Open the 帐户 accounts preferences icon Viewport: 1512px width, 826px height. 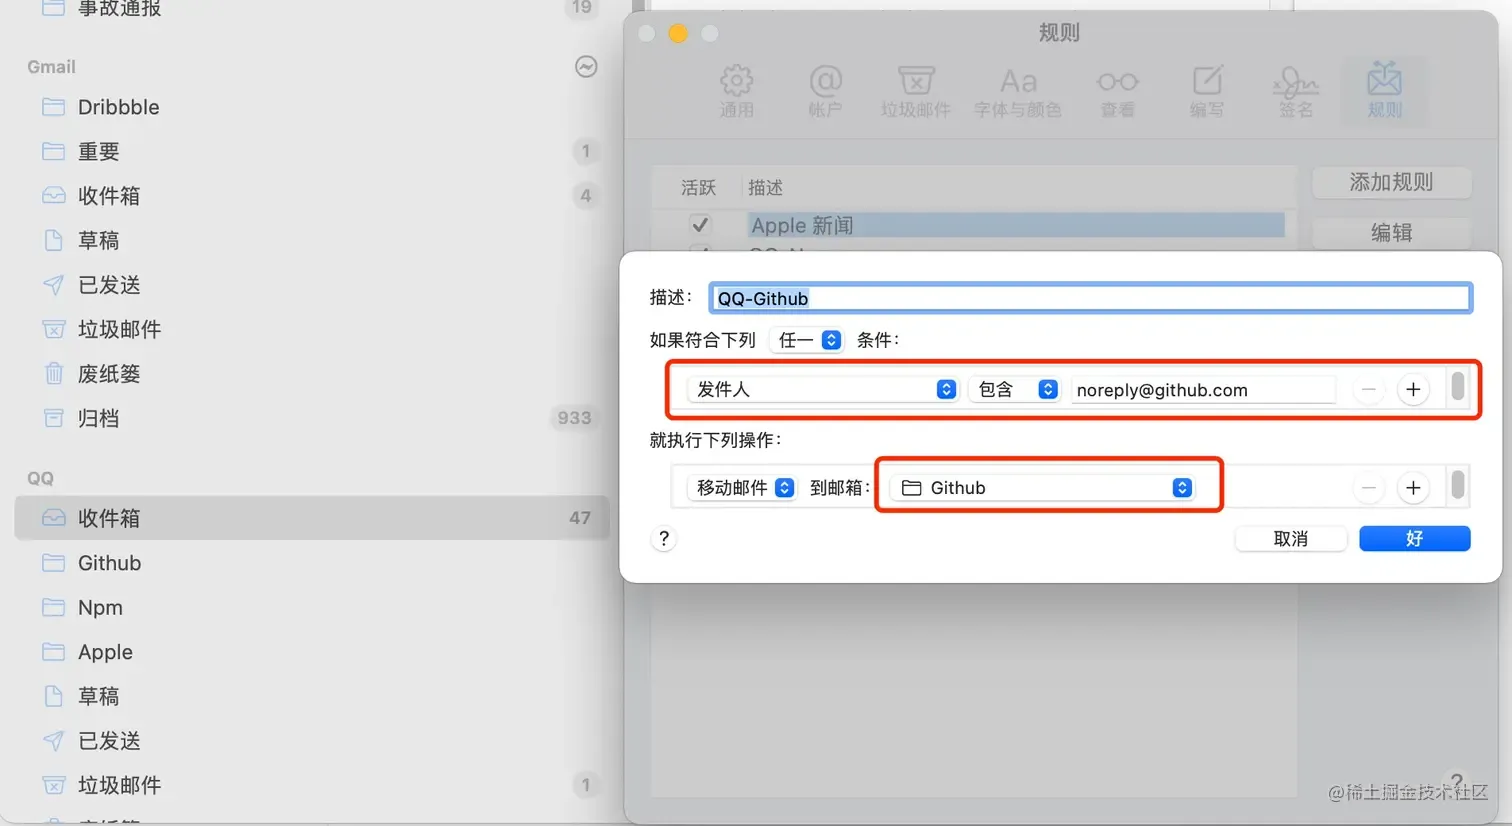[x=825, y=91]
